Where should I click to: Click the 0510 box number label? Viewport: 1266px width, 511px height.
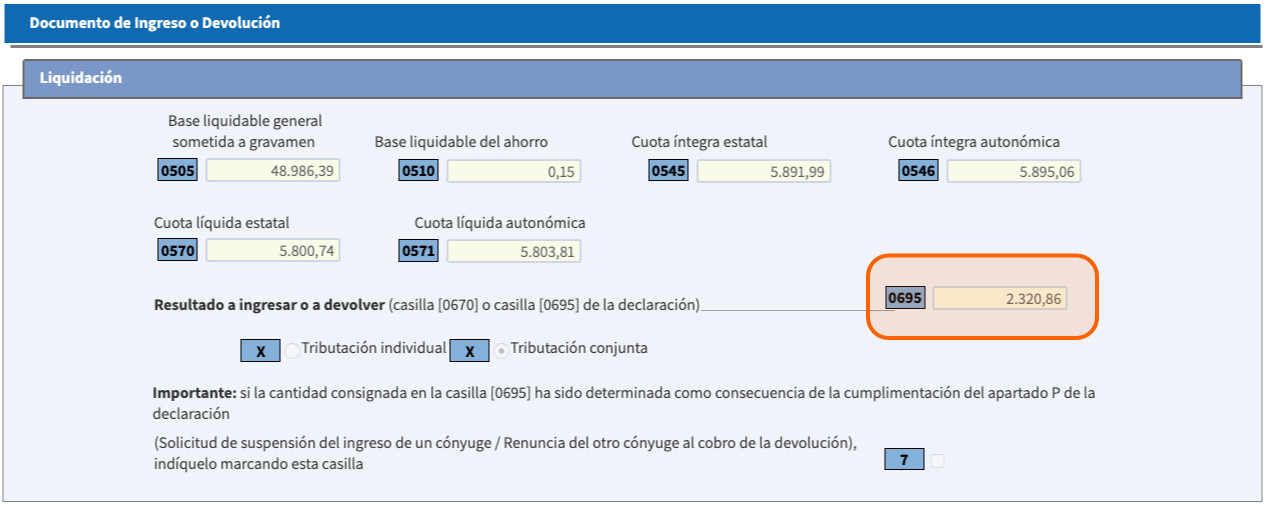tap(419, 171)
